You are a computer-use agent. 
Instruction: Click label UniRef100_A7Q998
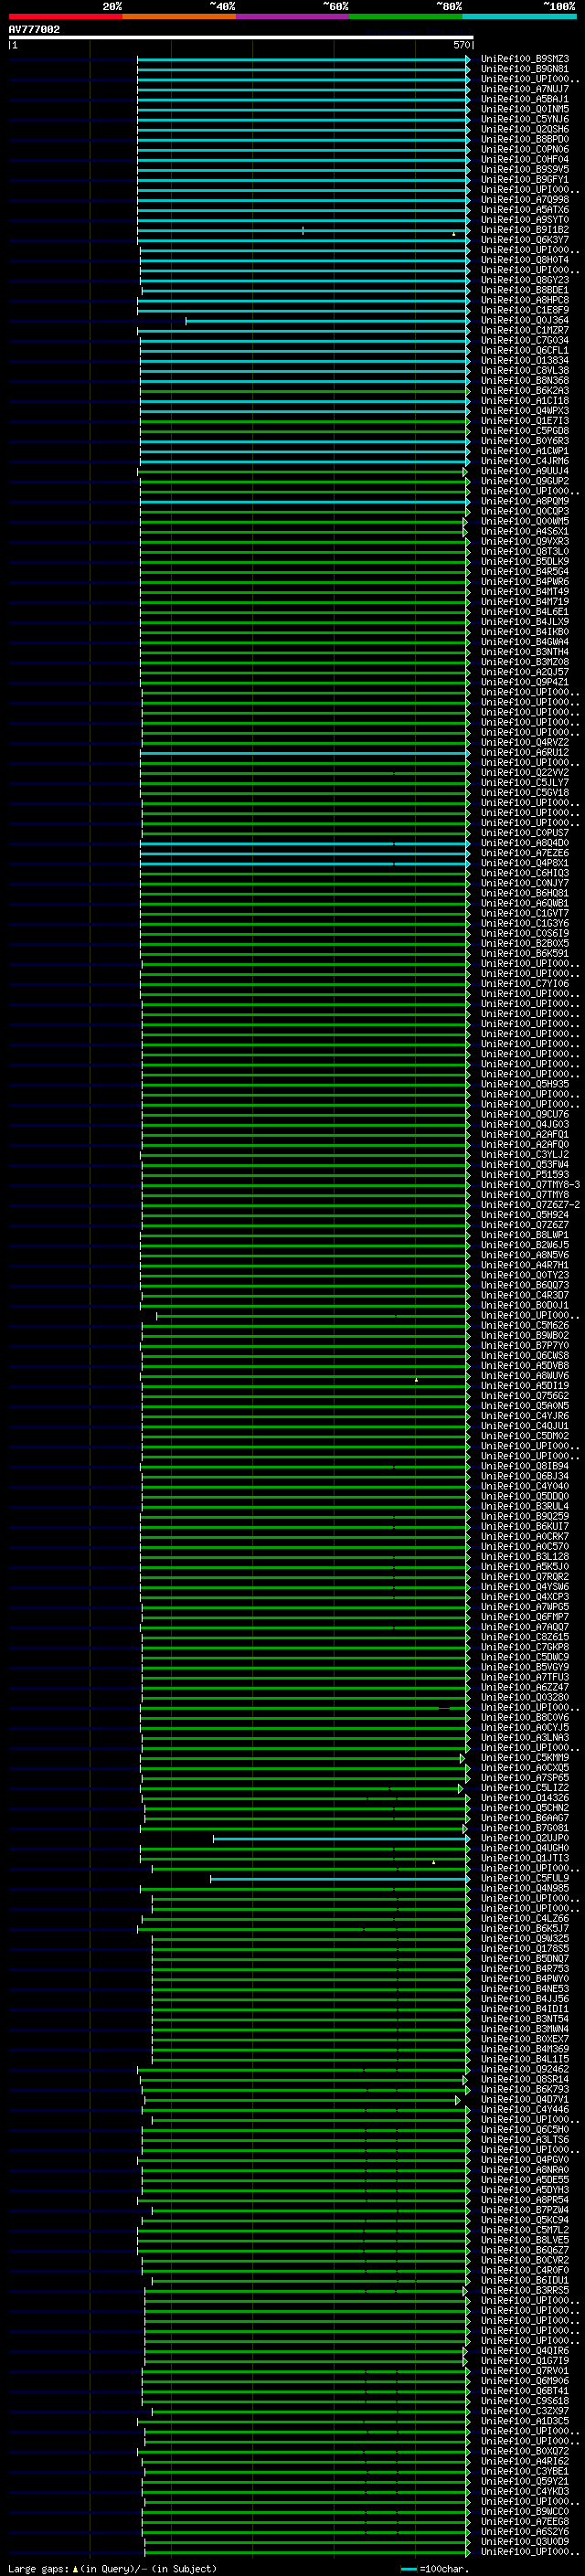[524, 200]
